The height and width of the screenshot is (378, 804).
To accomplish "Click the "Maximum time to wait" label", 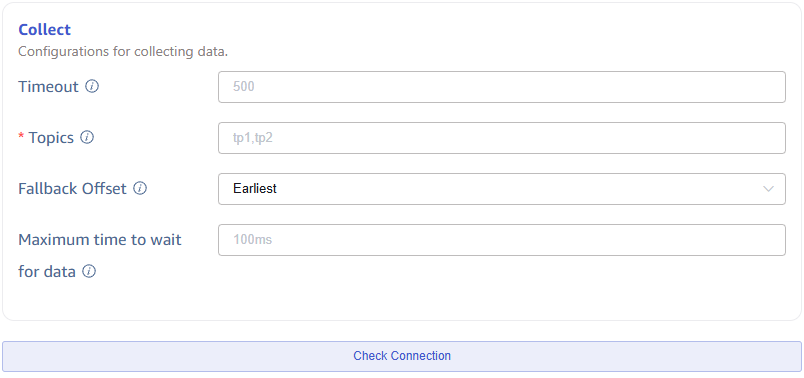I will [100, 240].
